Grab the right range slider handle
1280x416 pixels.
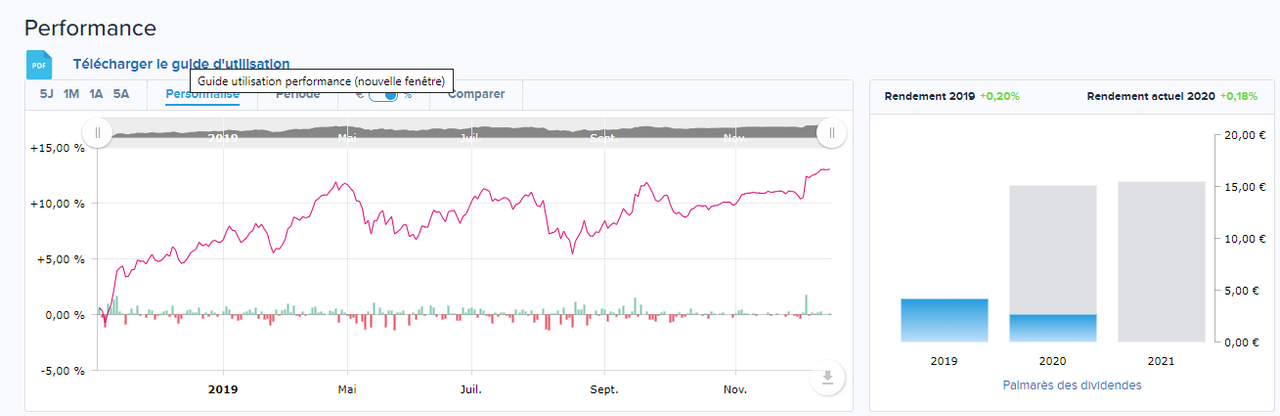pos(832,132)
